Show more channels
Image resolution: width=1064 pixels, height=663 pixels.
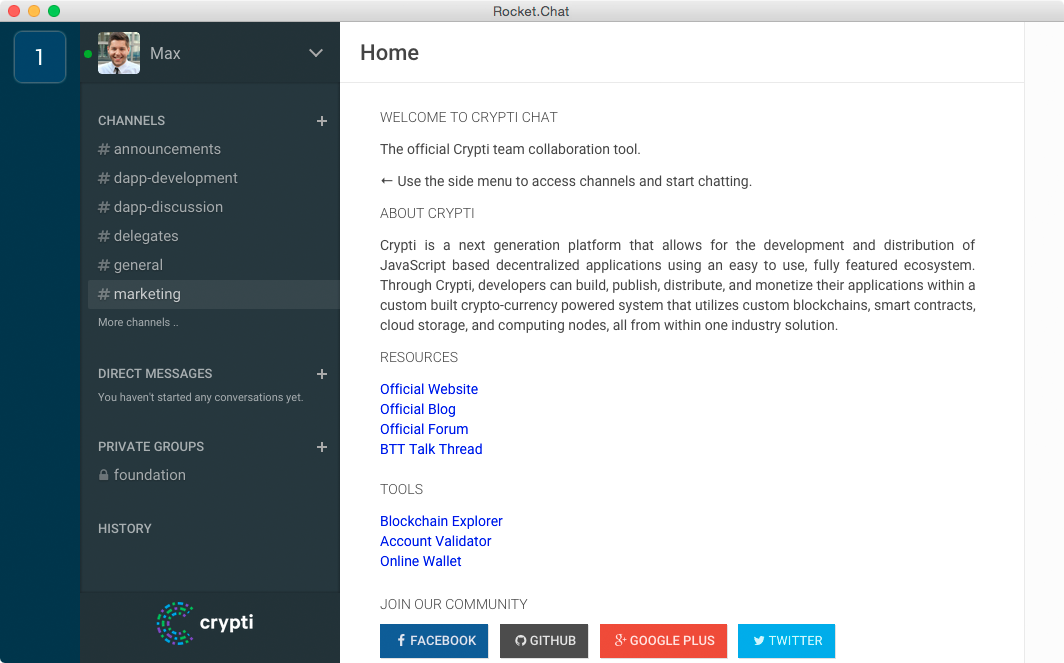tap(138, 322)
